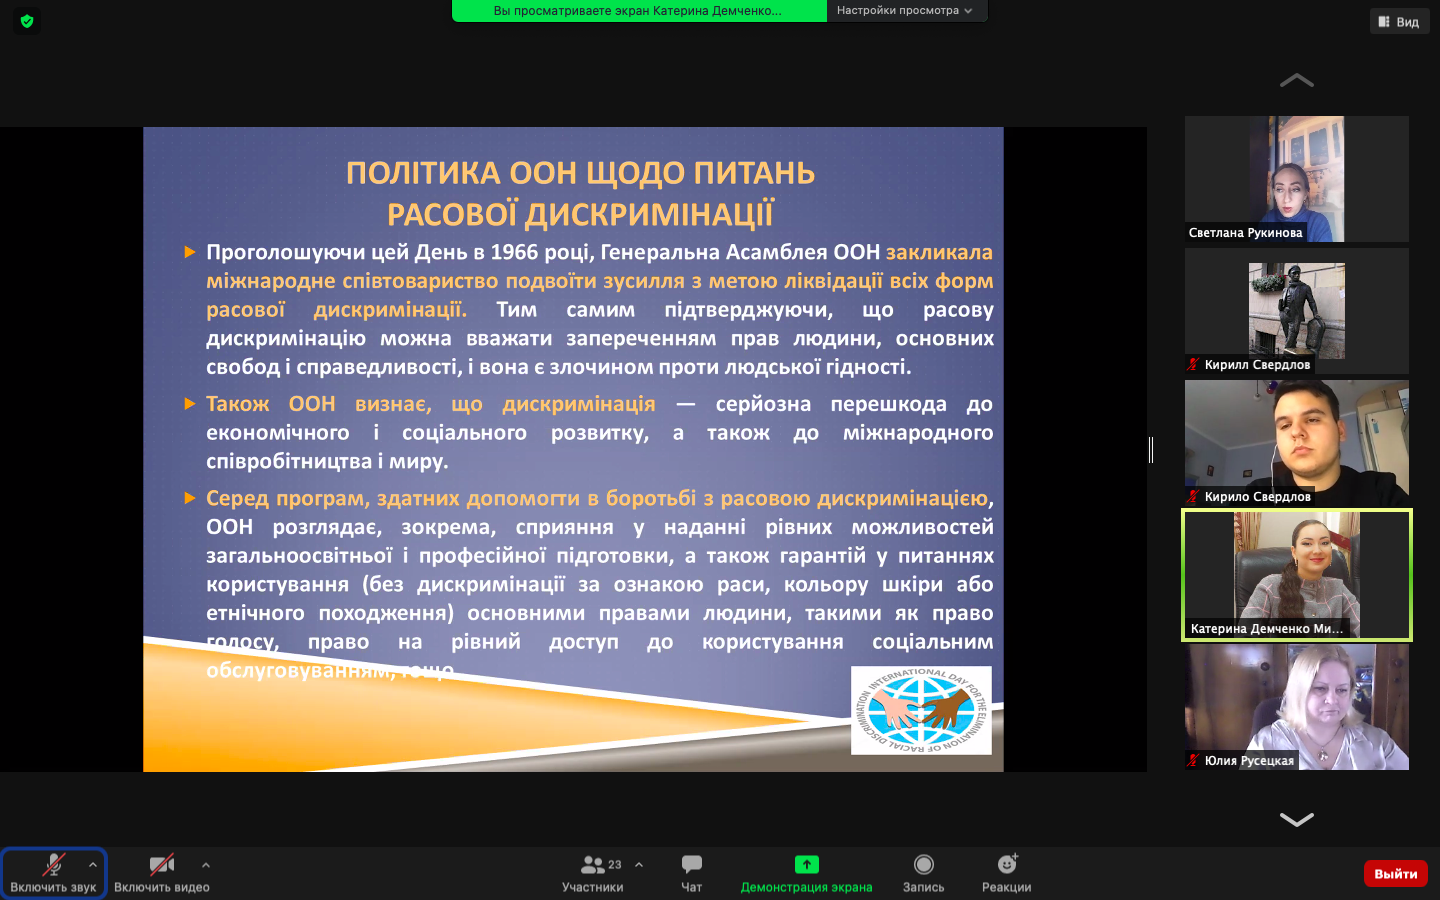
Task: Select Светлана Рукинова's video thumbnail
Action: [x=1296, y=178]
